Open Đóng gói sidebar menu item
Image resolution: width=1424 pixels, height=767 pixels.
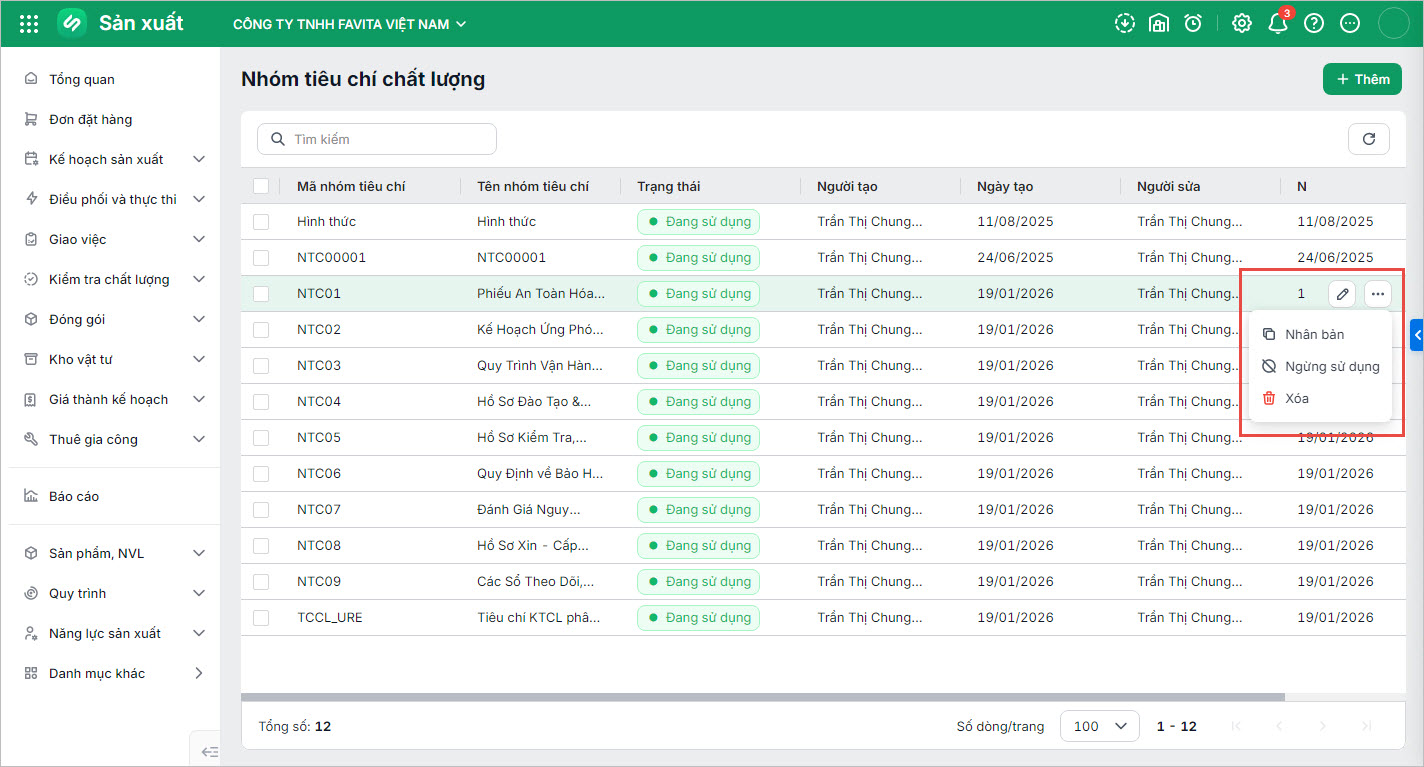click(114, 319)
